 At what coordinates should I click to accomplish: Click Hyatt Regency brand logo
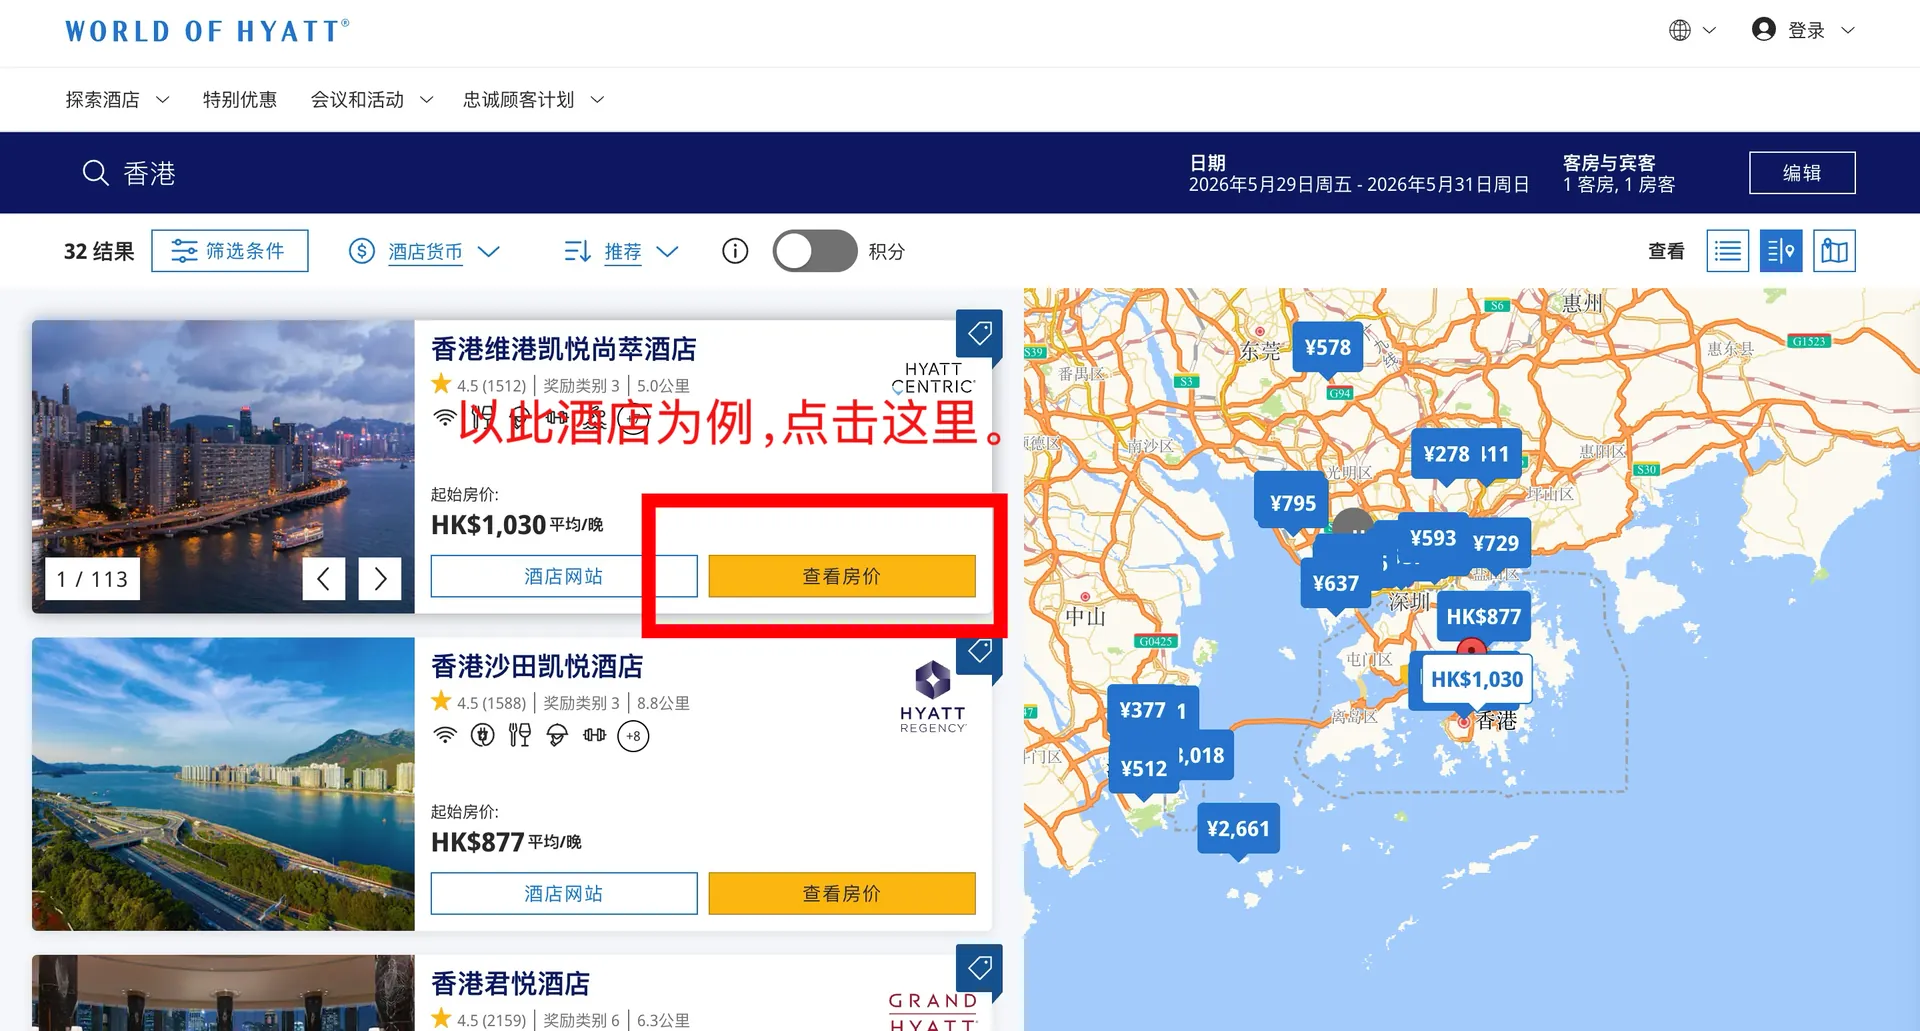click(932, 696)
